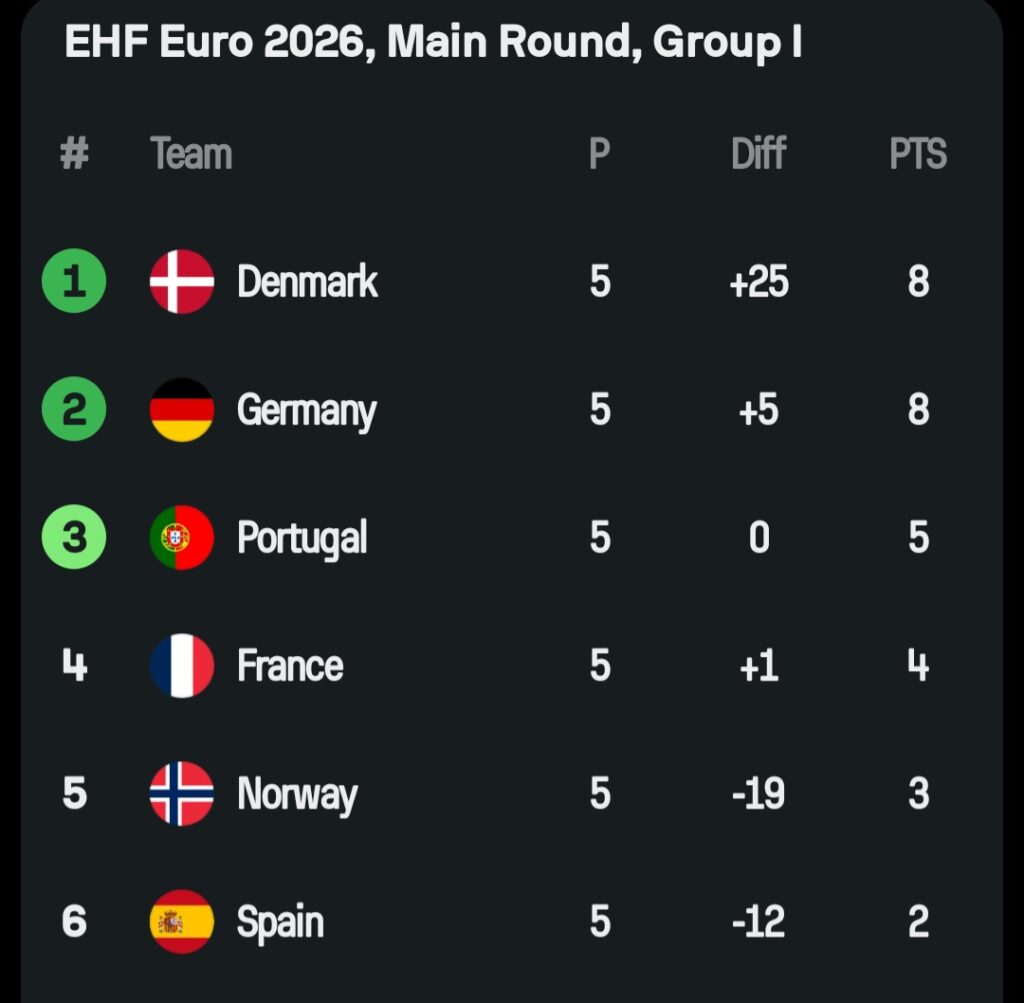Click the P games played header
Image resolution: width=1024 pixels, height=1003 pixels.
599,155
